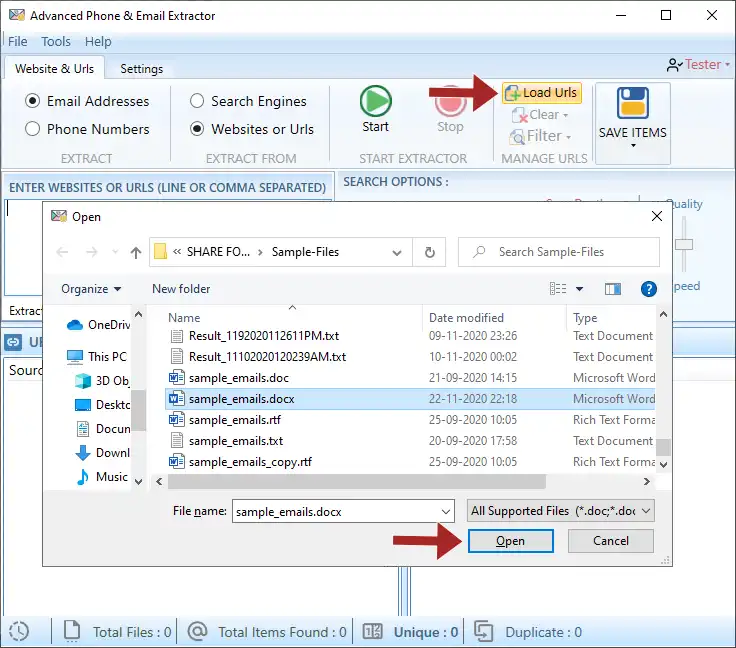Open the File name combo box dropdown
The image size is (736, 648).
446,511
